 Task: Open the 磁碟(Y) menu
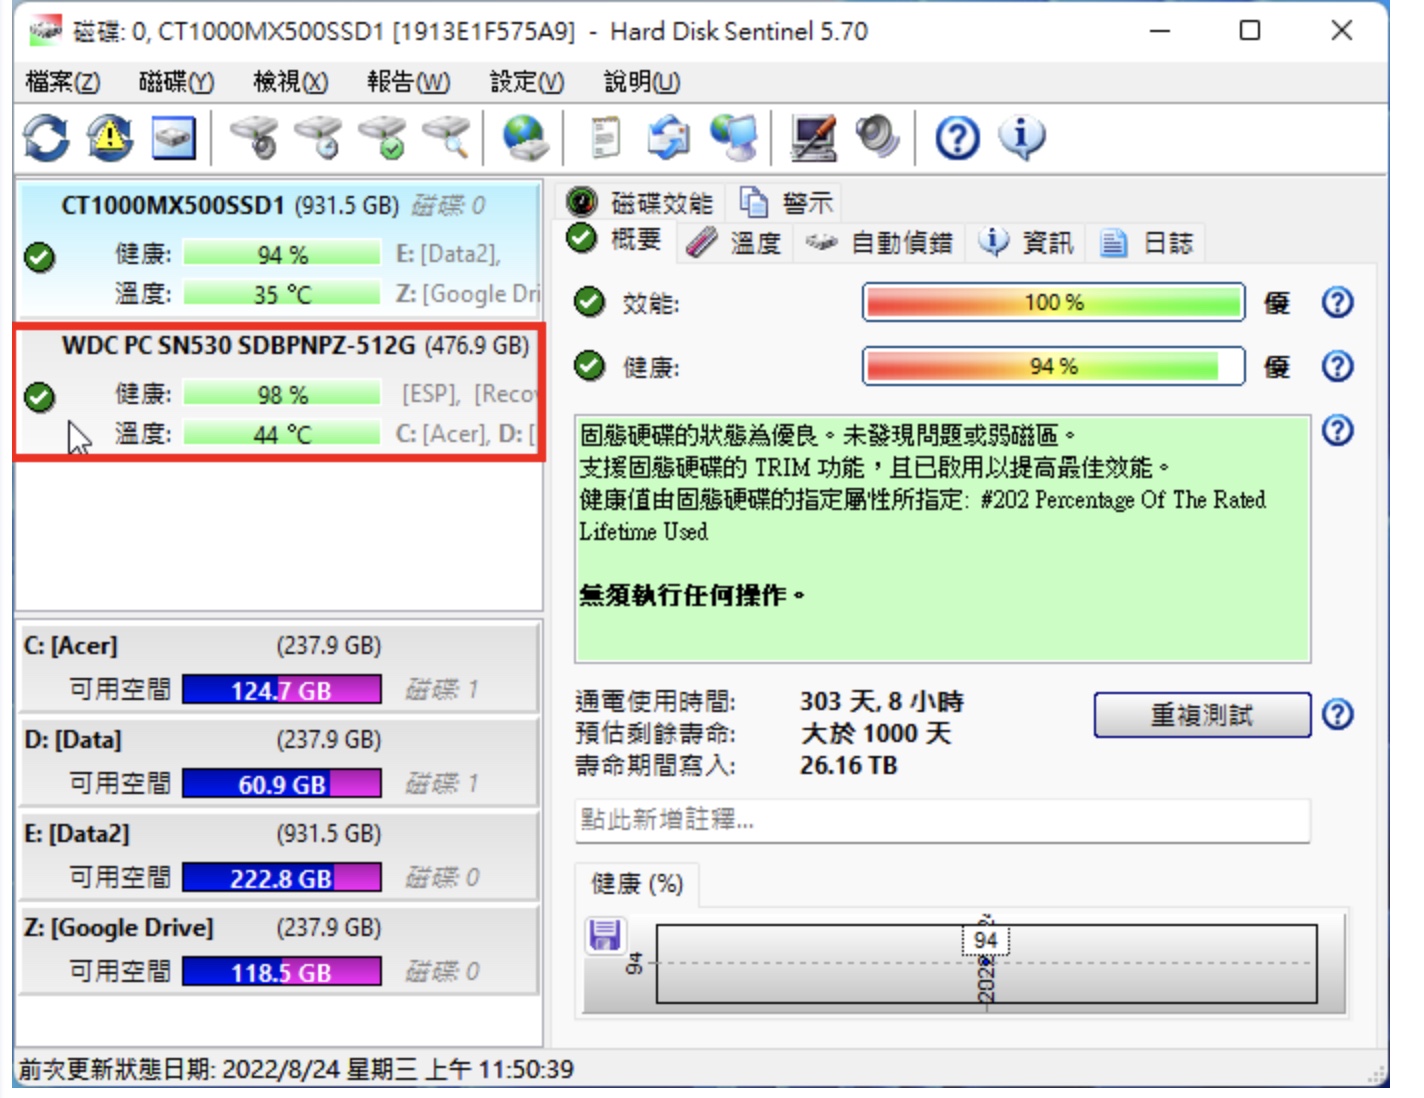[176, 82]
